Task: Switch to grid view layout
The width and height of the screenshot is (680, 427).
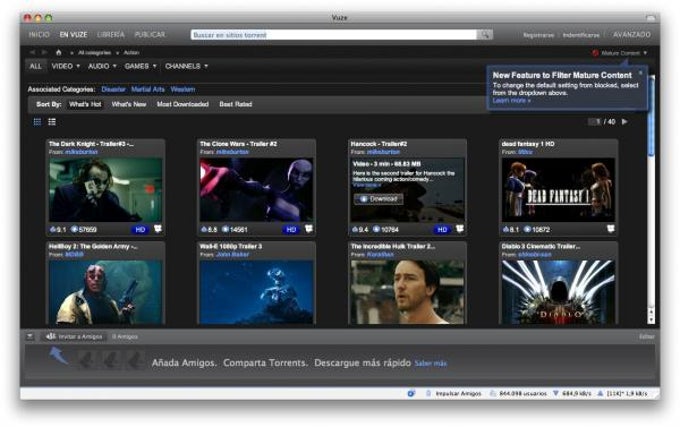Action: point(38,122)
